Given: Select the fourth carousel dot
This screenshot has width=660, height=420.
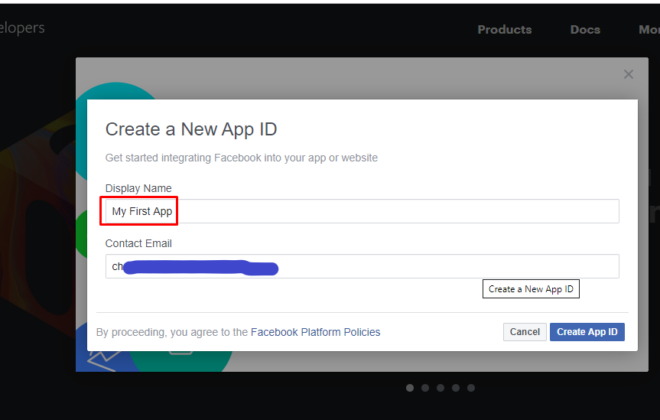Looking at the screenshot, I should point(456,388).
